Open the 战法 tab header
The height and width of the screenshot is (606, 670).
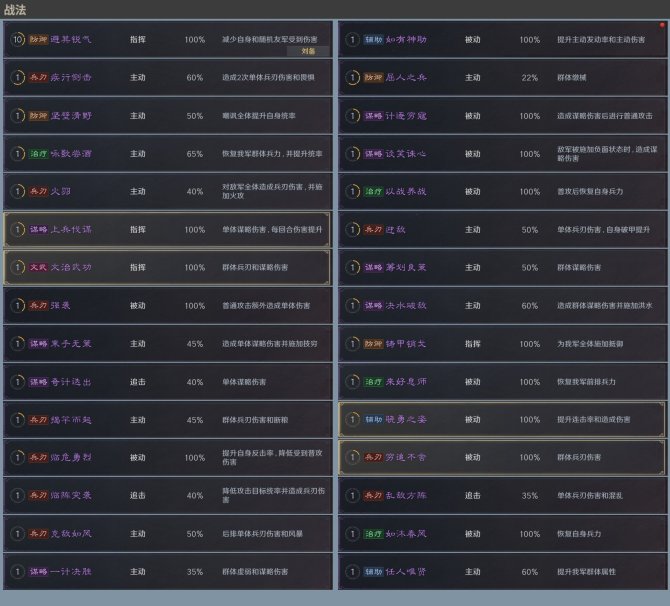15,9
